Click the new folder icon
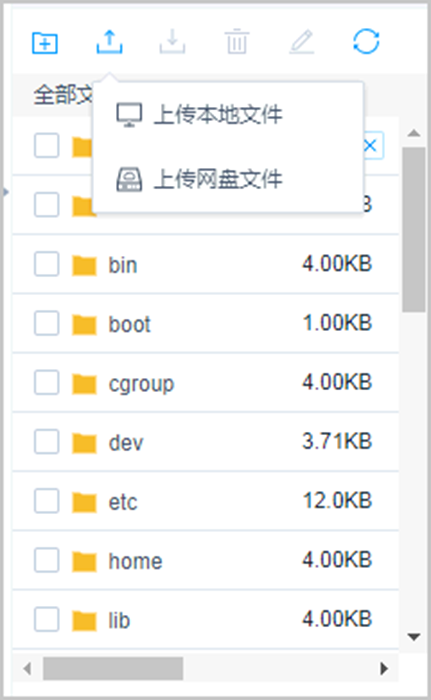 pyautogui.click(x=45, y=43)
